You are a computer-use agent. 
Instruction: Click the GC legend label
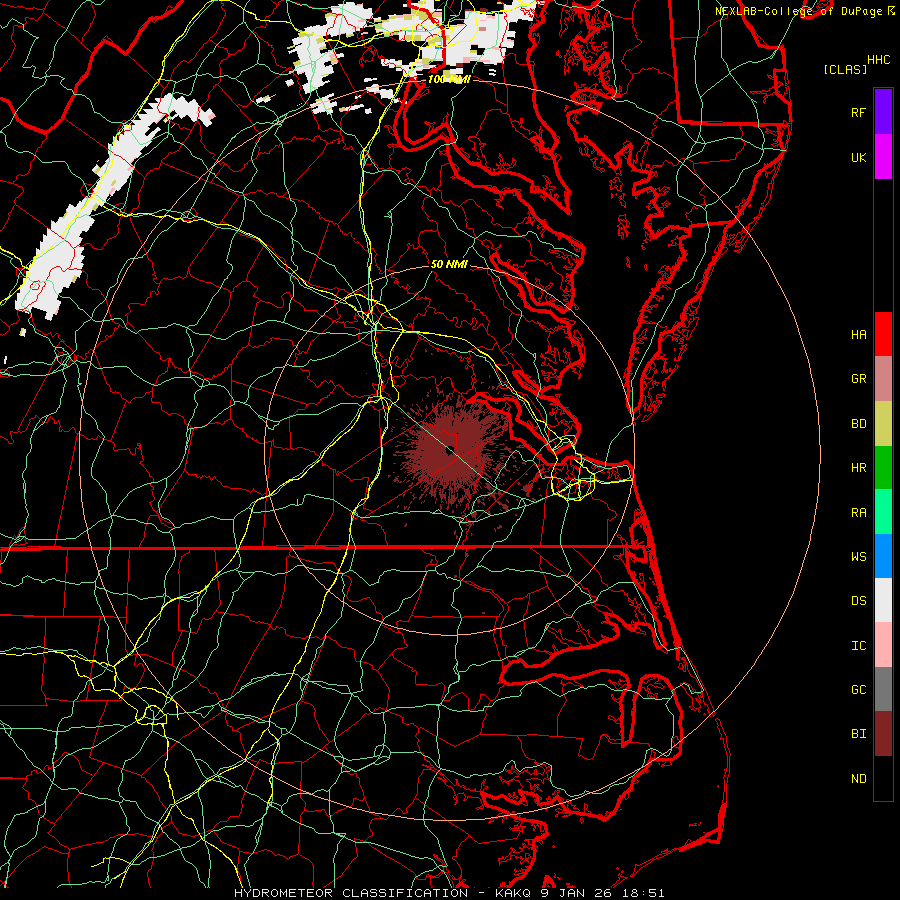click(858, 690)
